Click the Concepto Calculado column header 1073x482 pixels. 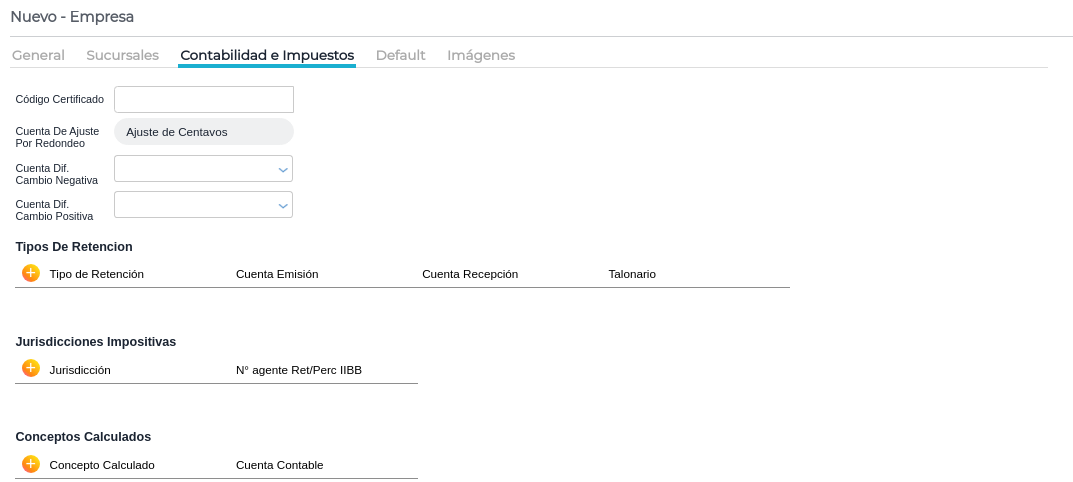(x=102, y=465)
